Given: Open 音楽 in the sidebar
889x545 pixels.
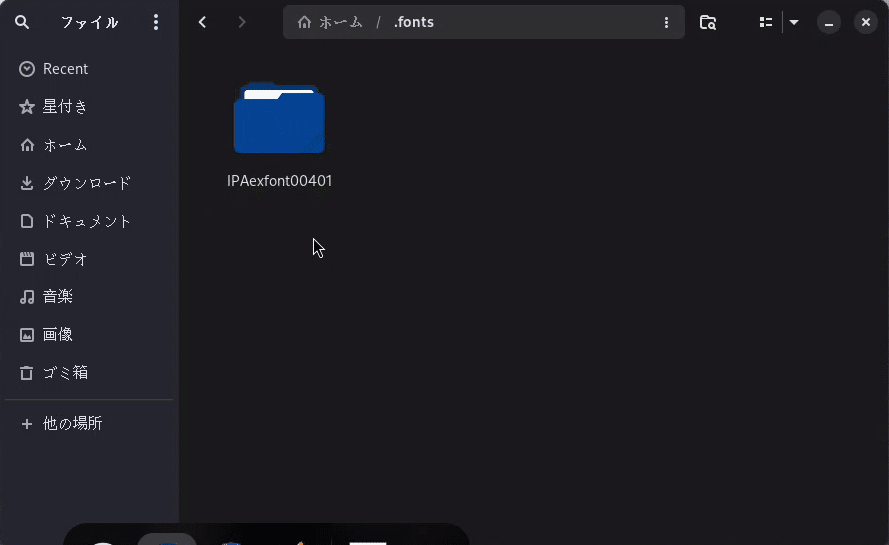Looking at the screenshot, I should 89,296.
